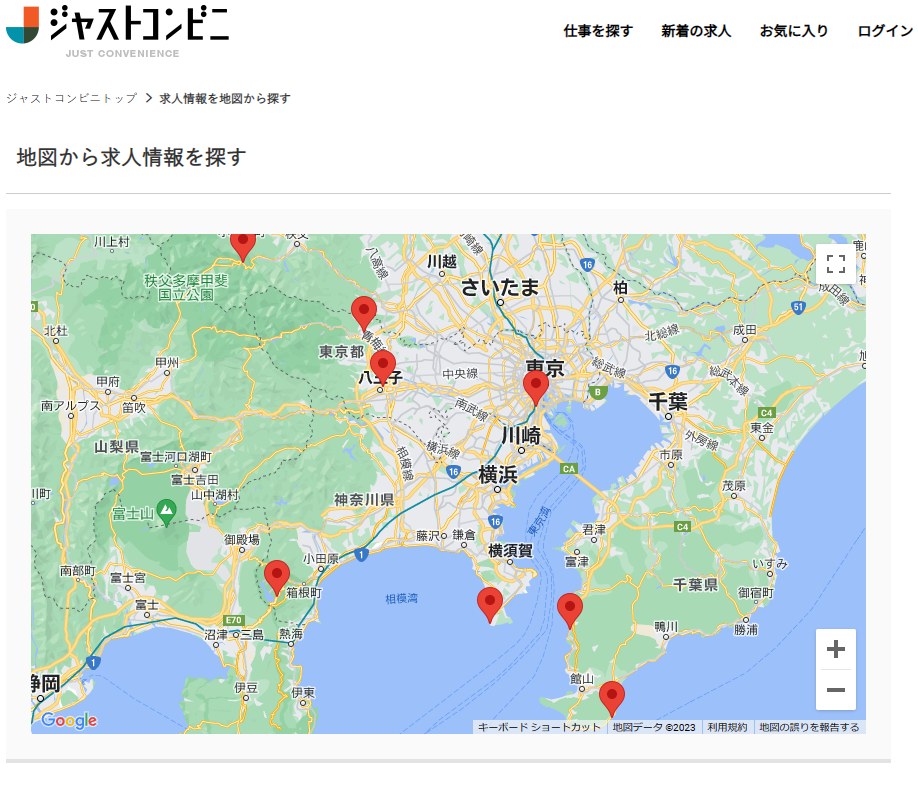Click the 勝浦 label on map
This screenshot has height=788, width=918.
(x=745, y=629)
